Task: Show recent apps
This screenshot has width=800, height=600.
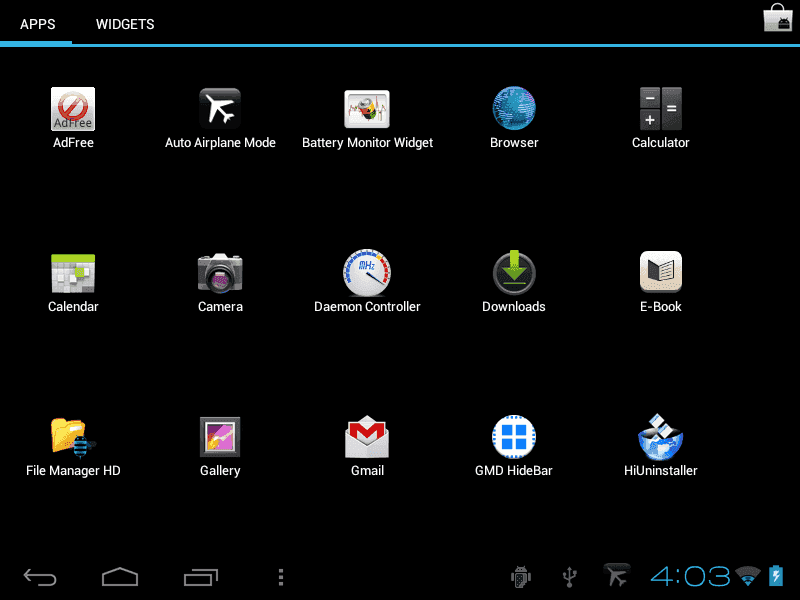Action: [x=201, y=577]
